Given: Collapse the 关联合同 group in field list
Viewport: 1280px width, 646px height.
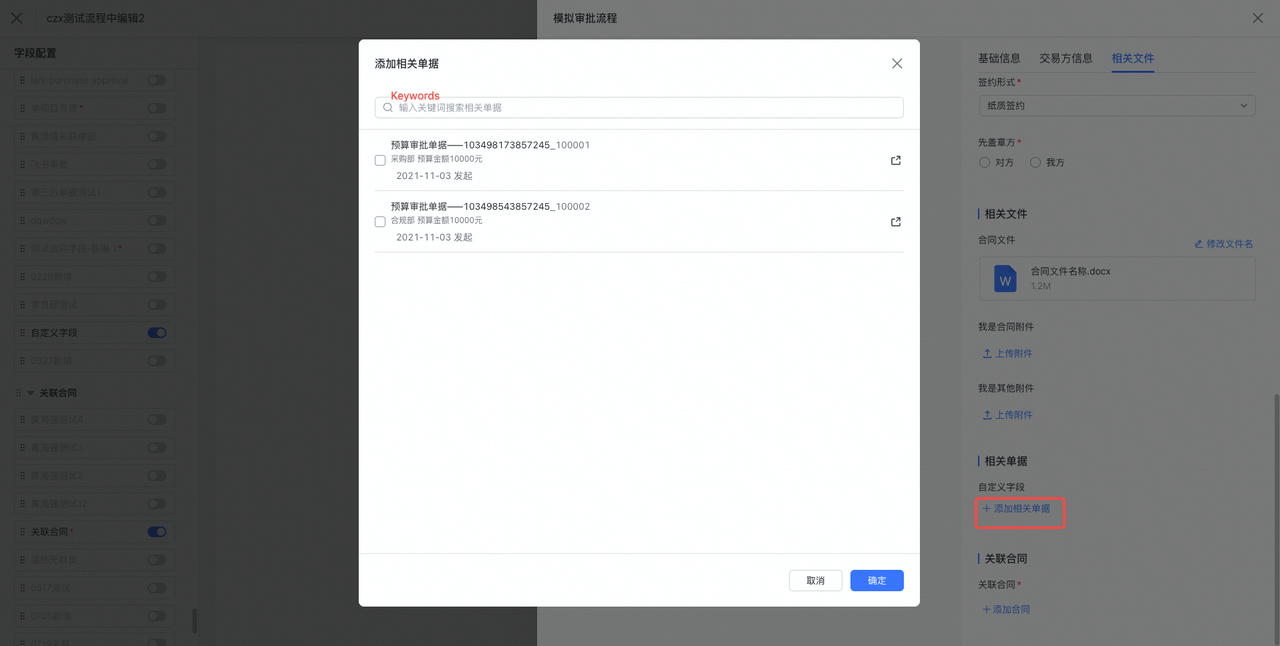Looking at the screenshot, I should point(30,393).
